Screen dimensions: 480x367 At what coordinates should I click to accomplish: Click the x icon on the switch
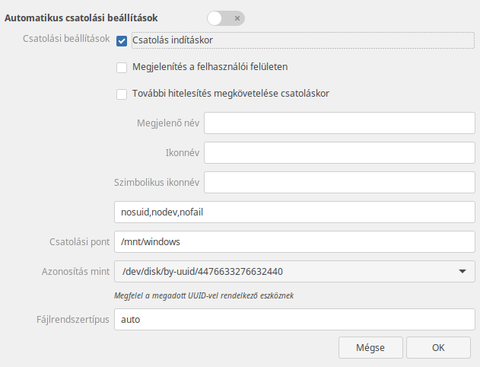tap(237, 18)
